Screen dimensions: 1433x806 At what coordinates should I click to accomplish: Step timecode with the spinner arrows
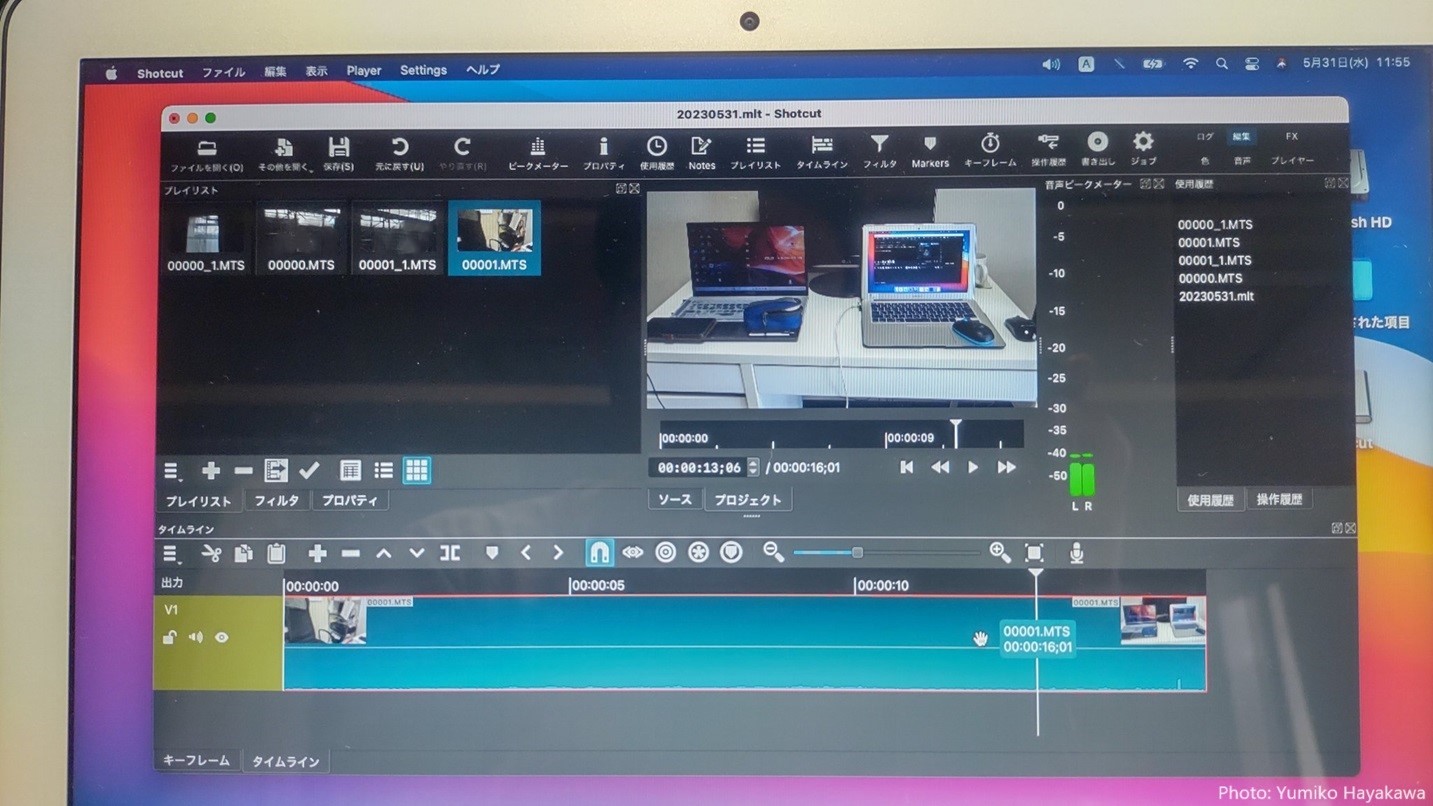754,467
